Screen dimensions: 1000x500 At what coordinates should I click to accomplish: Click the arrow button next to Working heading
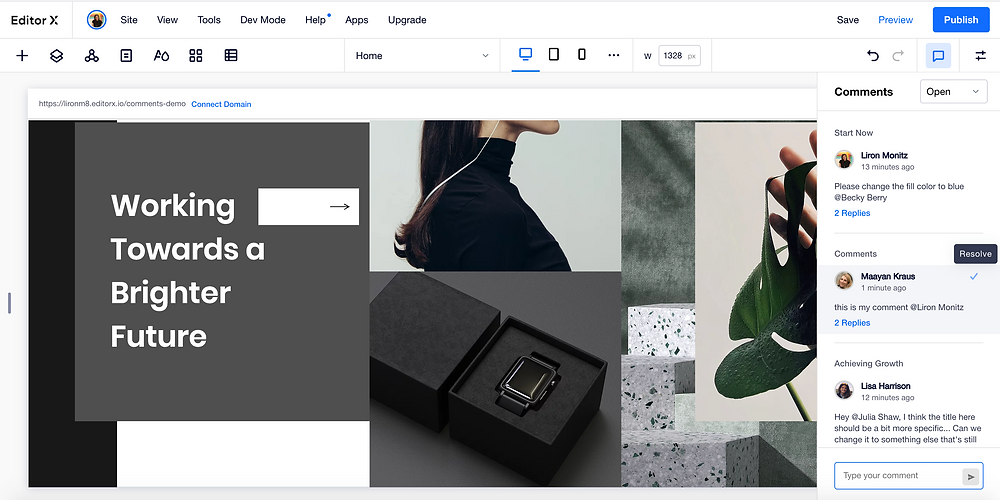309,207
